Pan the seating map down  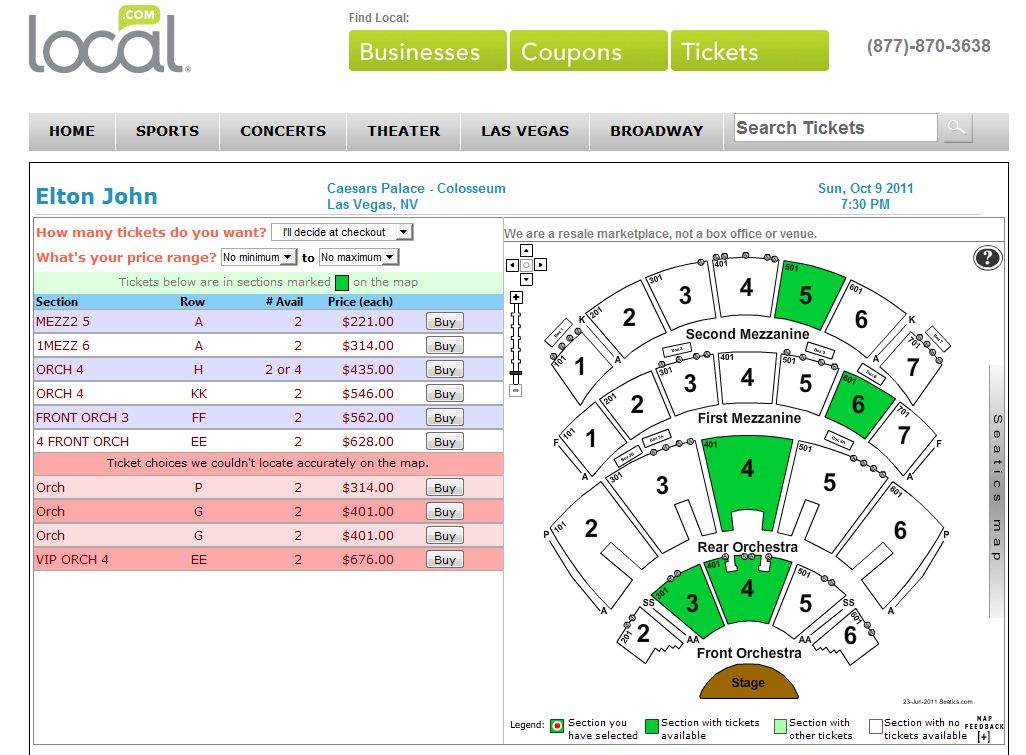[527, 279]
